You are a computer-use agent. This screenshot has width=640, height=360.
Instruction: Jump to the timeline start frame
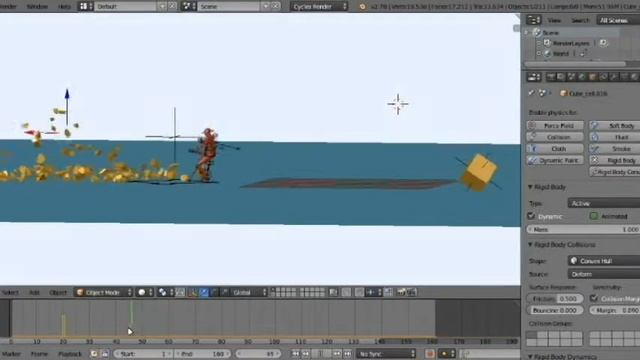(x=295, y=353)
